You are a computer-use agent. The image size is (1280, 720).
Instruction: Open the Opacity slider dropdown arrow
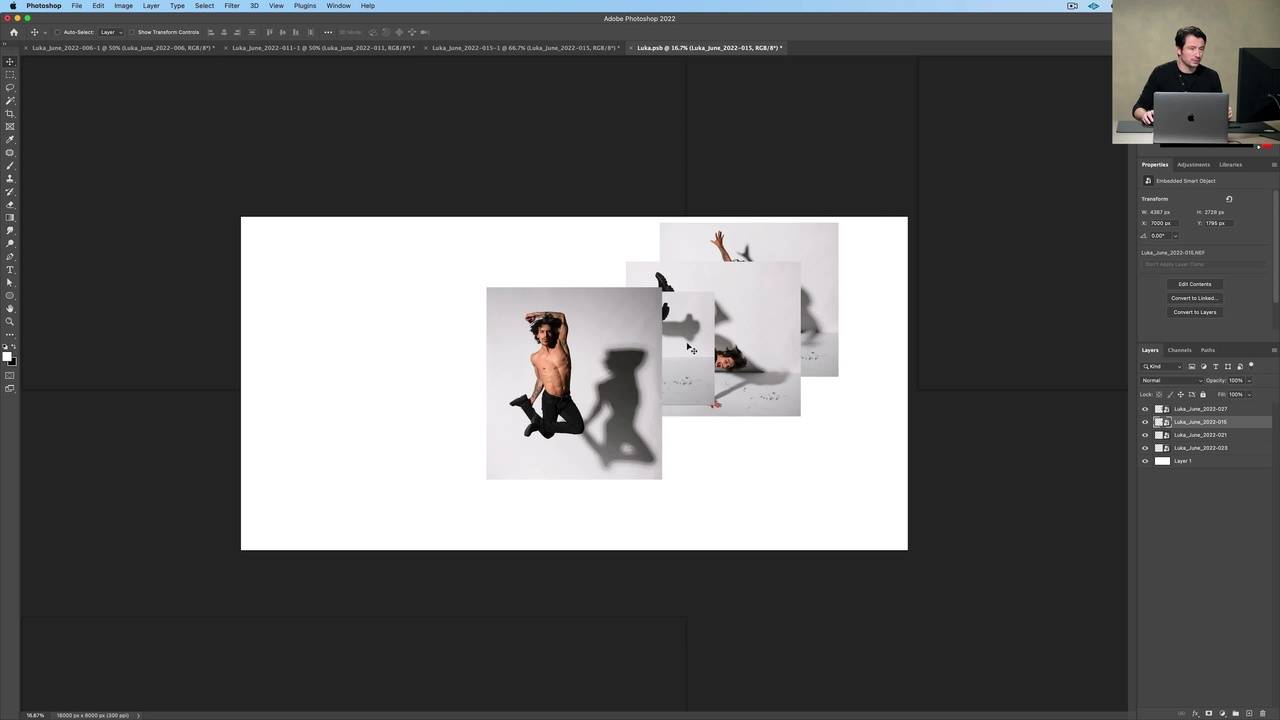(x=1249, y=380)
